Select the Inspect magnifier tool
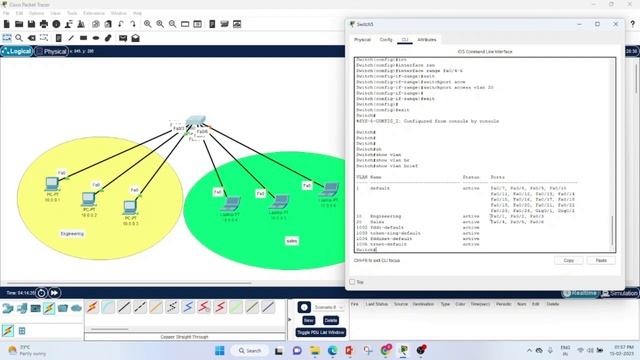 [19, 38]
